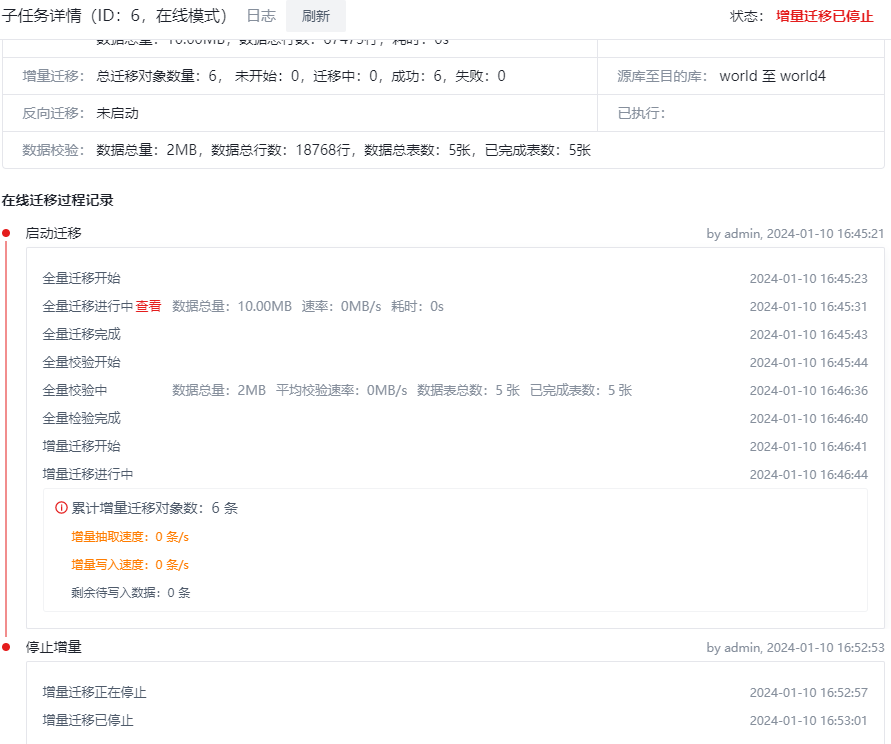The width and height of the screenshot is (891, 744).
Task: Click the red timeline dot for 启动迁移
Action: pyautogui.click(x=6, y=233)
